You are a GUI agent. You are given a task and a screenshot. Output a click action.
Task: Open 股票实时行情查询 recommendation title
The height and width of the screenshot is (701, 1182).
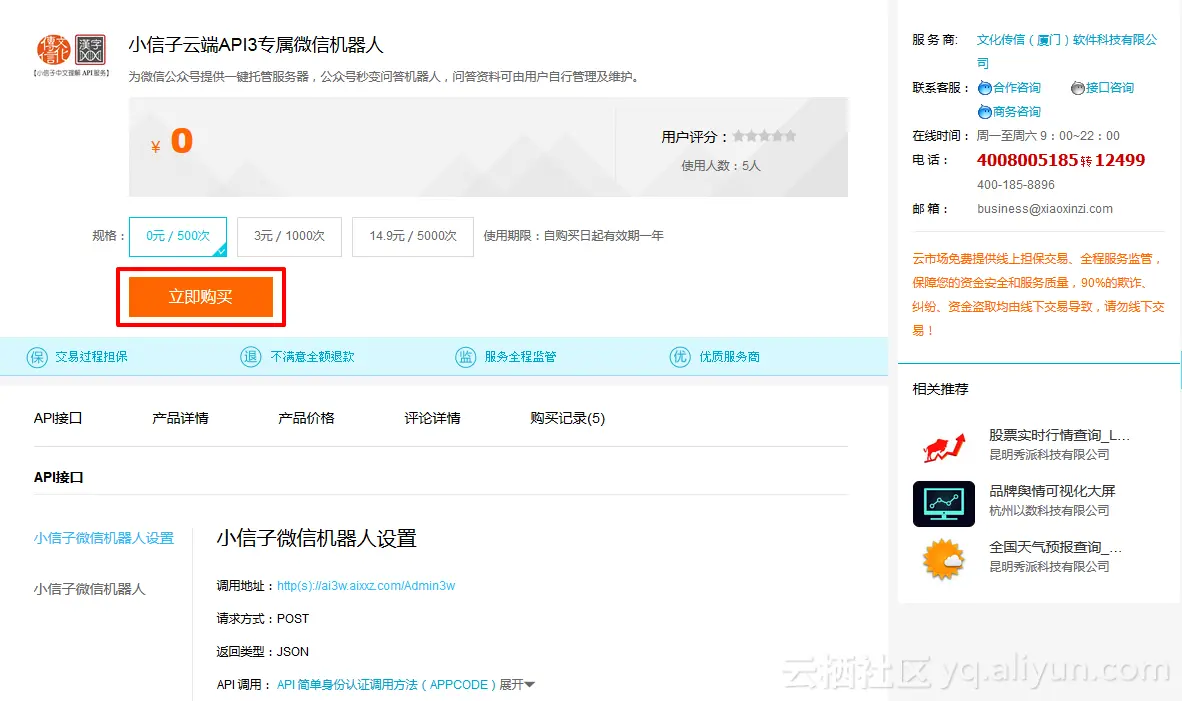coord(1059,436)
